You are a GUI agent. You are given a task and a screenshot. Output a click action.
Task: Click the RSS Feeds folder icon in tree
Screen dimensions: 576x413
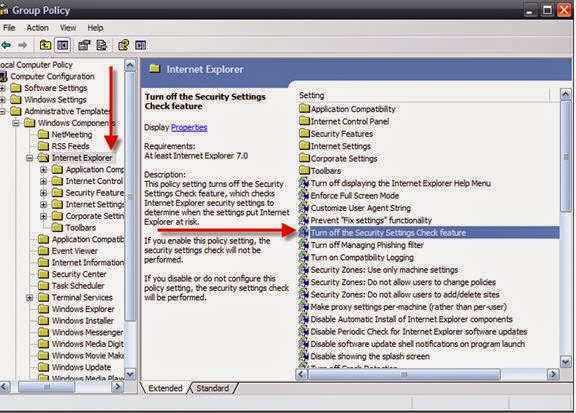coord(44,146)
